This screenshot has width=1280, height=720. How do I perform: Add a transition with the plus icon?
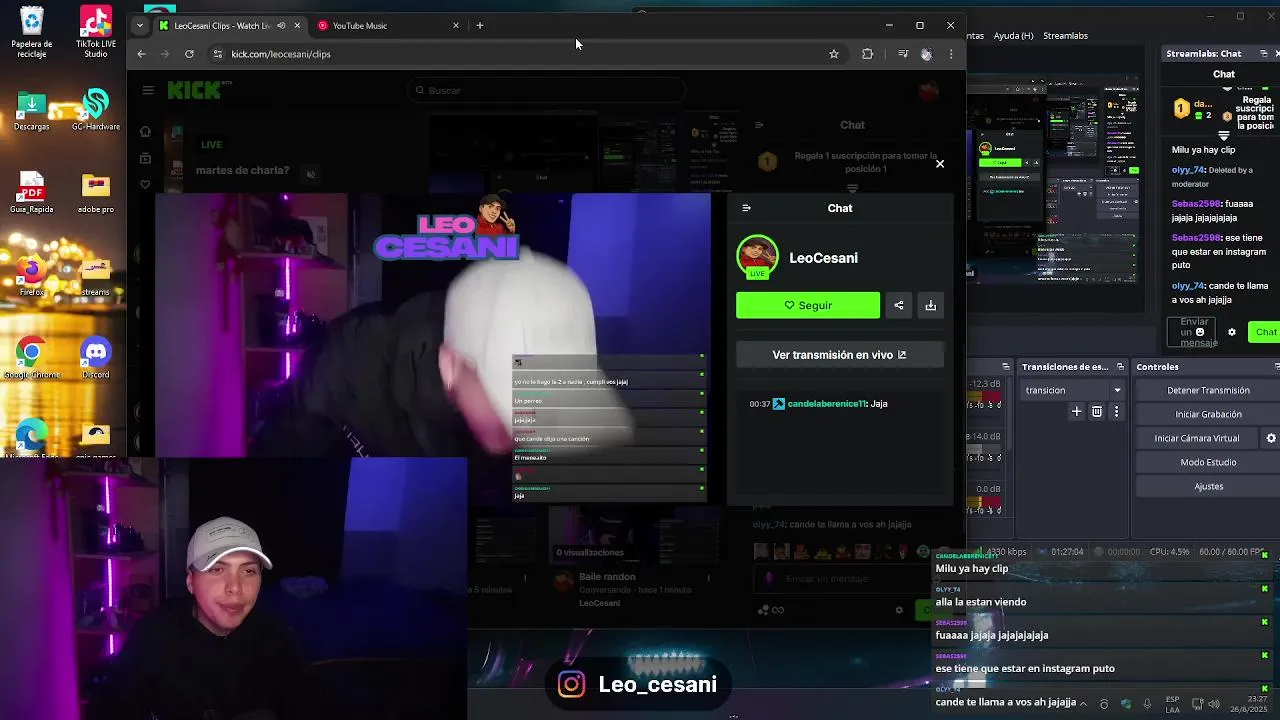[x=1077, y=411]
